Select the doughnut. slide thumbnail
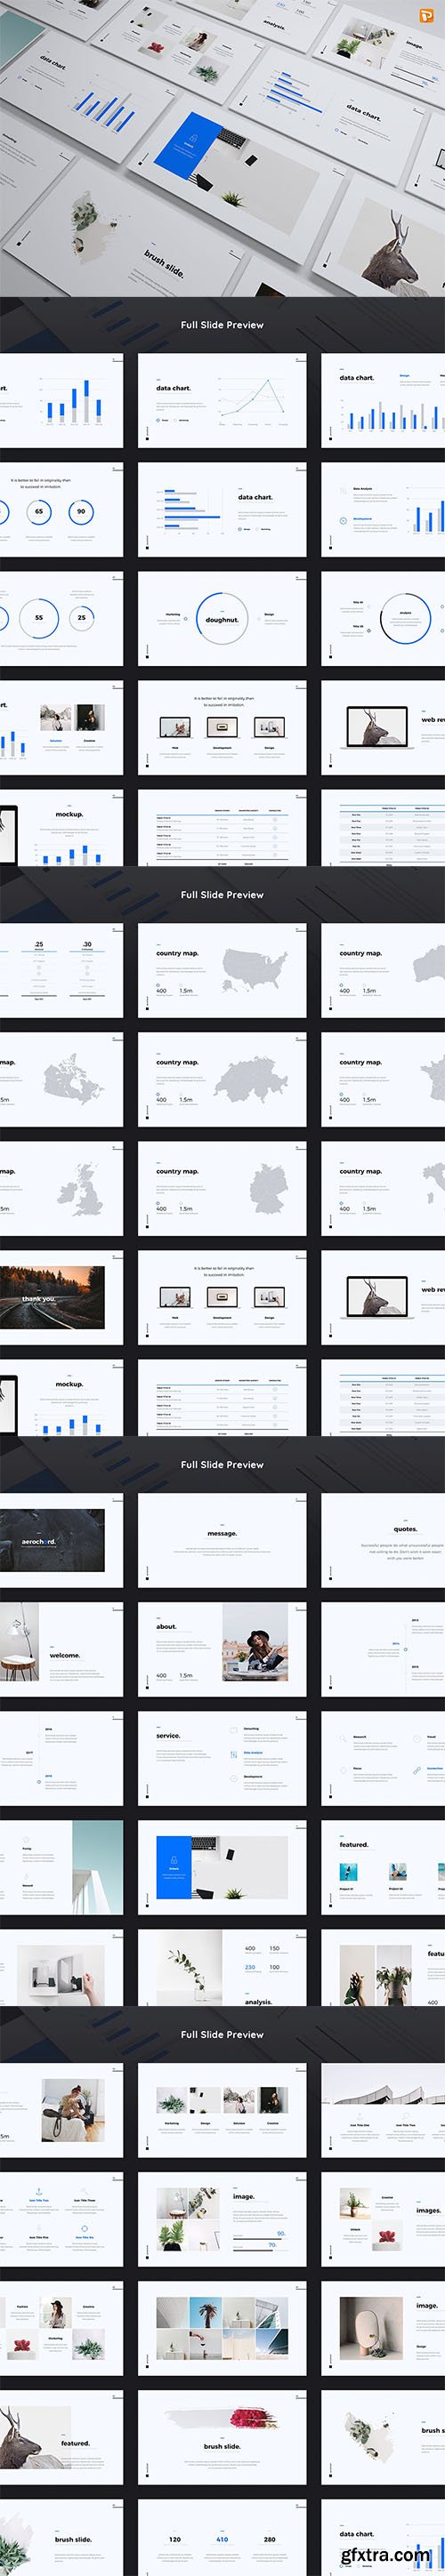 (222, 619)
